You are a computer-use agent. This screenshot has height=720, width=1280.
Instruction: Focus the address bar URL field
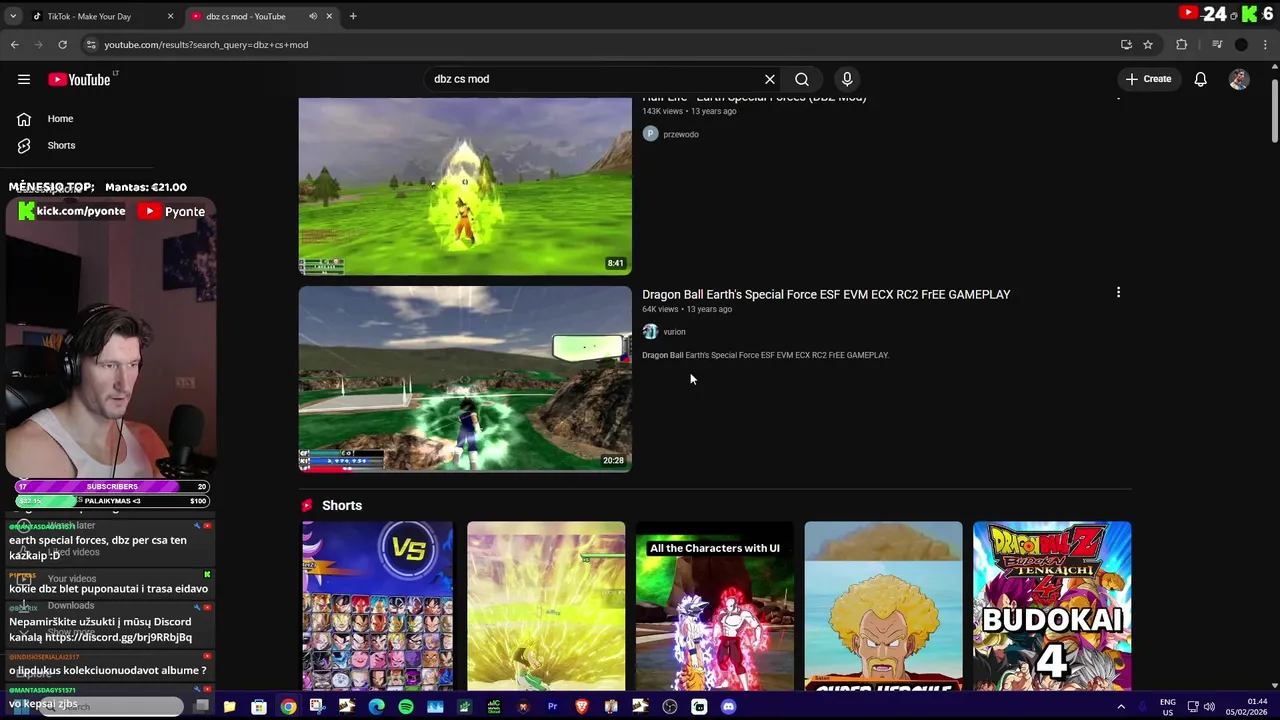pyautogui.click(x=600, y=44)
